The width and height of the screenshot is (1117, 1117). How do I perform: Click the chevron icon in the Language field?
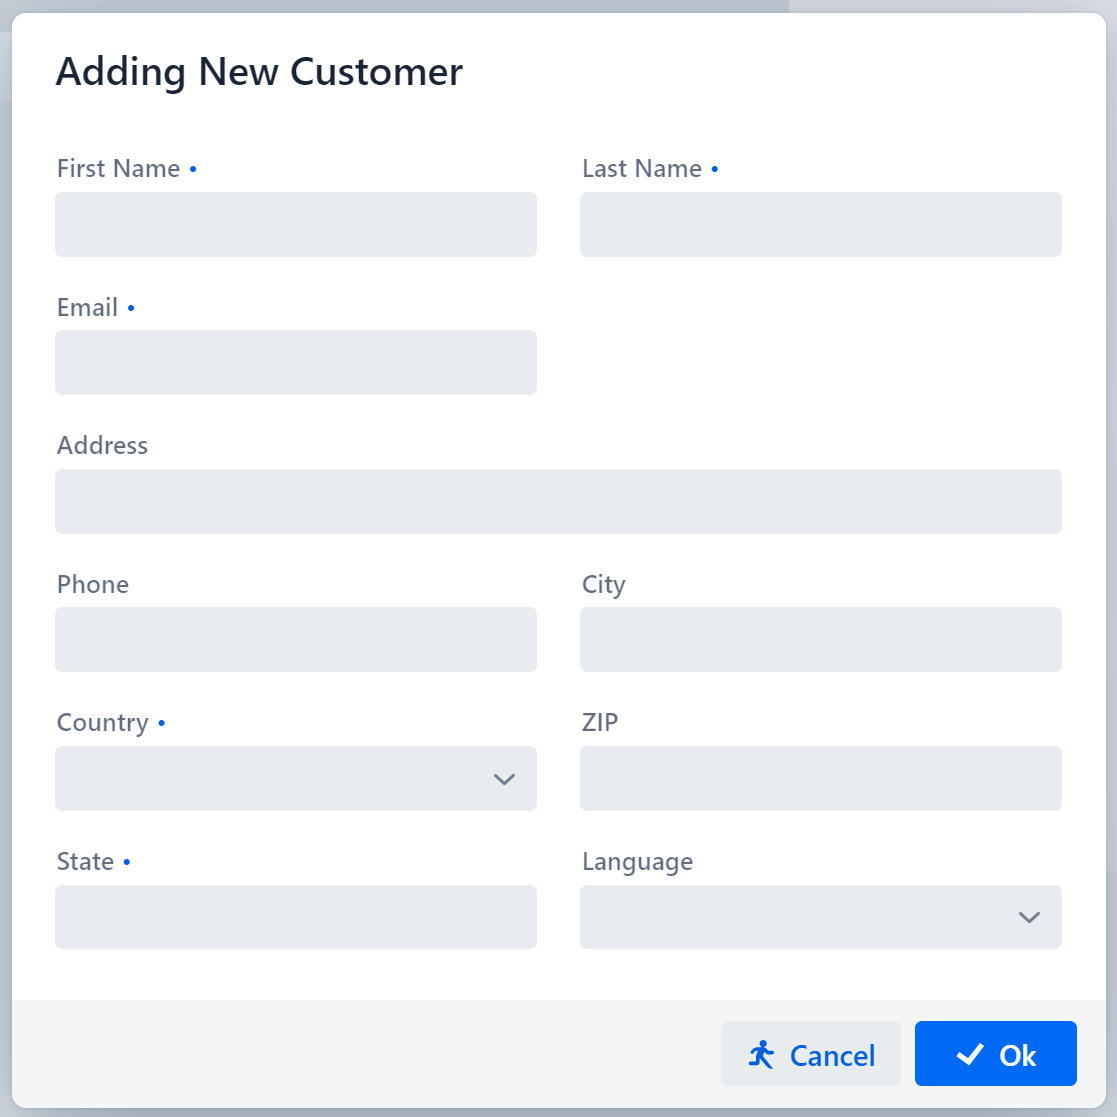1029,917
